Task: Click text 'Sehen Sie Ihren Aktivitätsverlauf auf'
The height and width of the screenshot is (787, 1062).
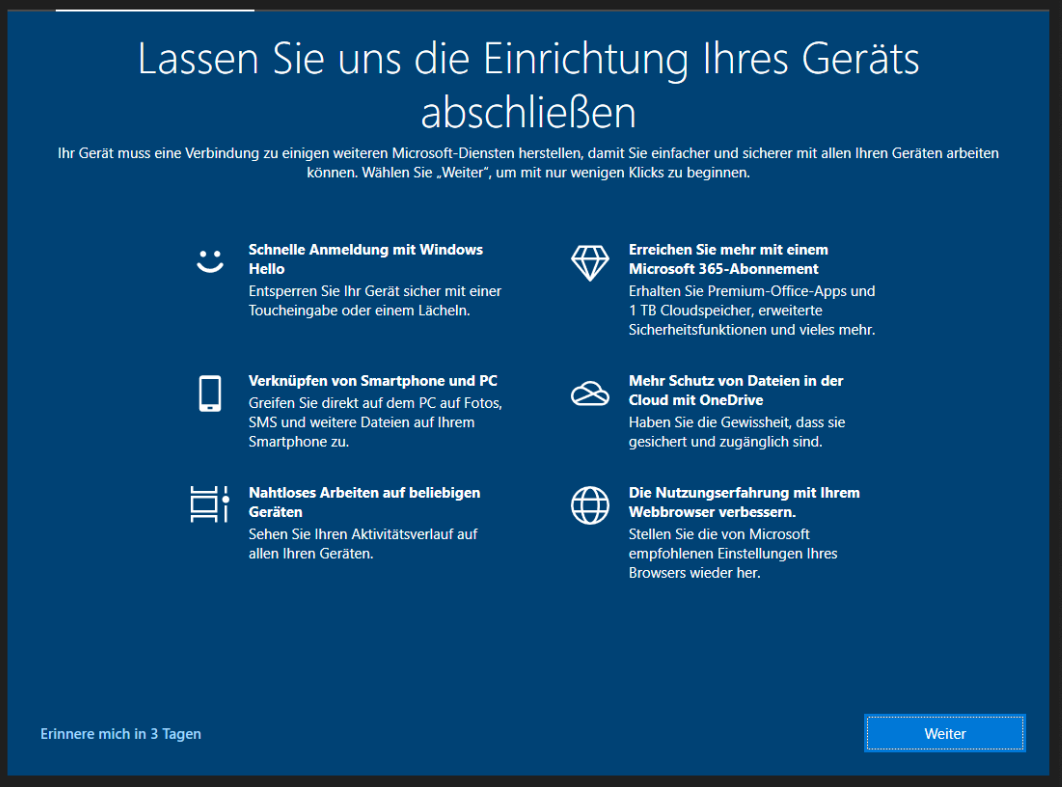Action: [x=363, y=543]
